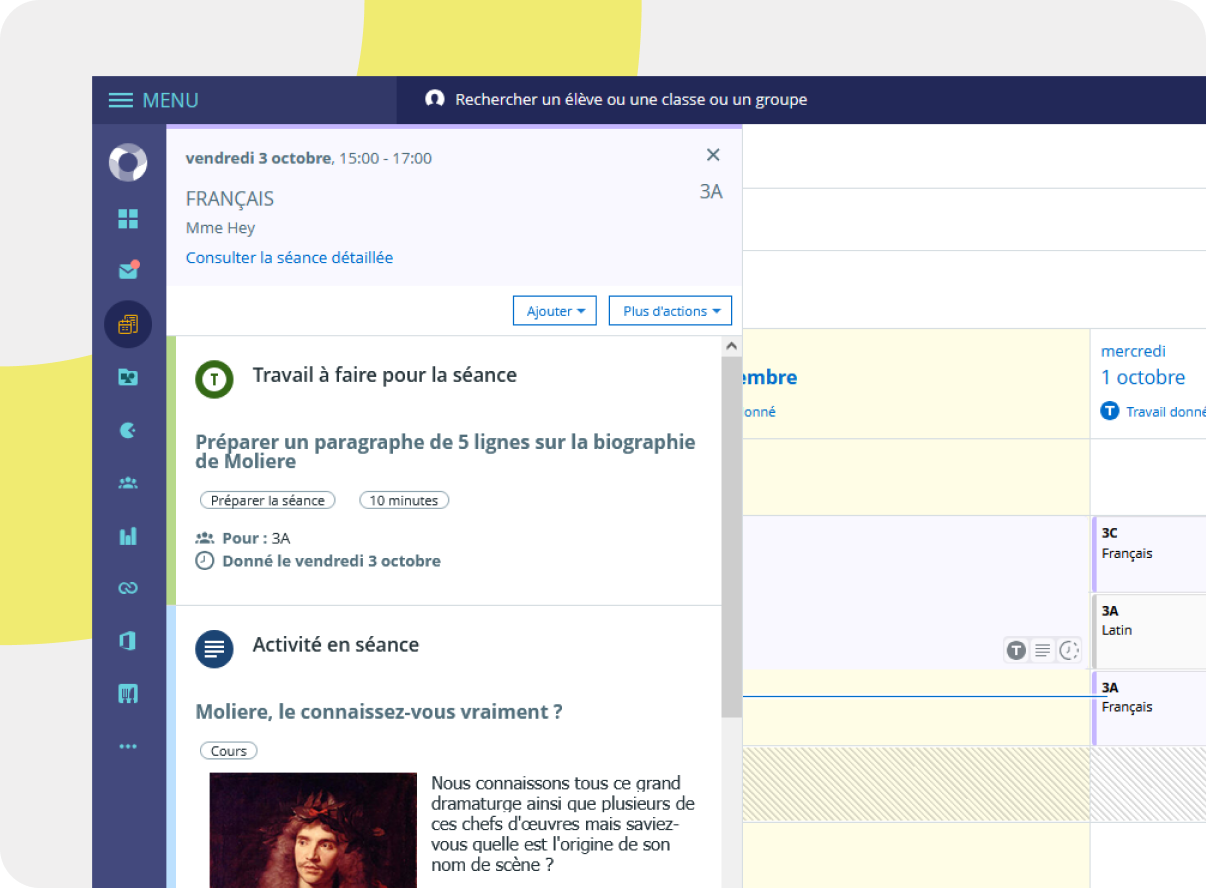Open the hamburger MENU
Viewport: 1206px width, 888px height.
coord(154,100)
